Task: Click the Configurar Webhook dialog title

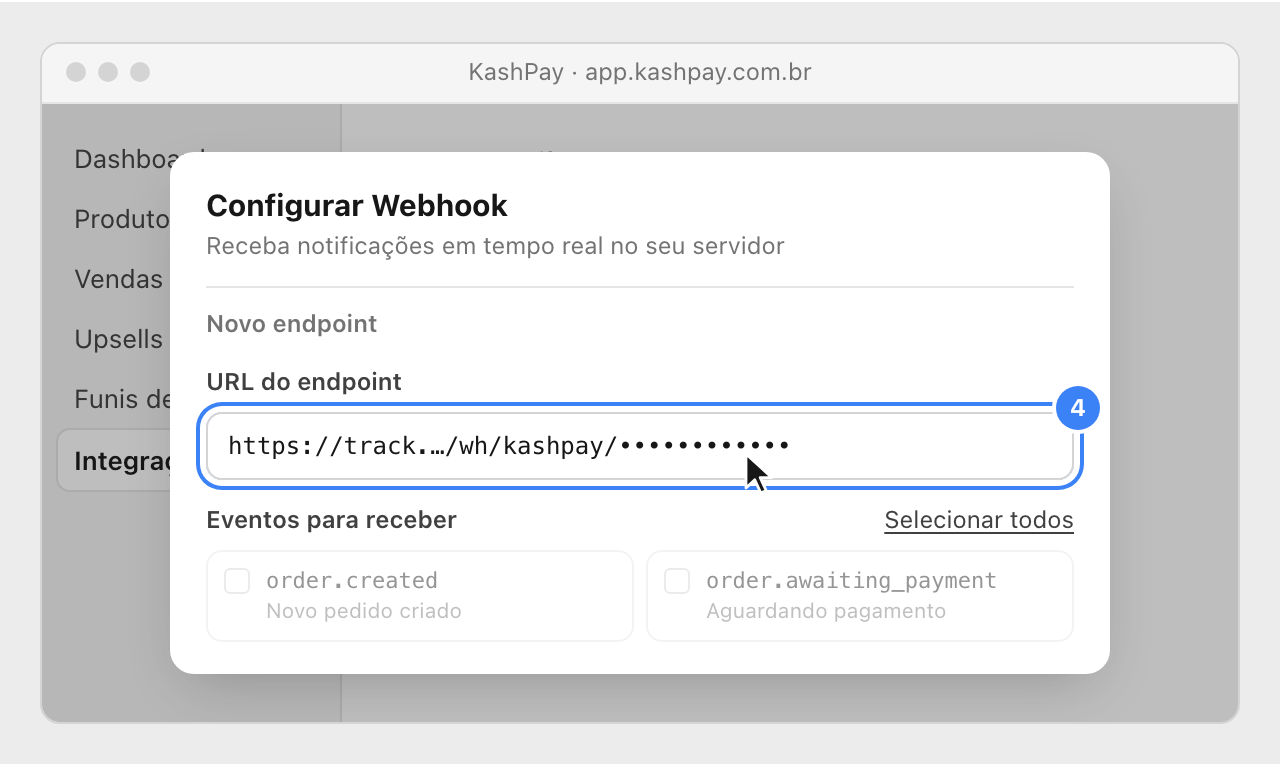Action: (x=357, y=206)
